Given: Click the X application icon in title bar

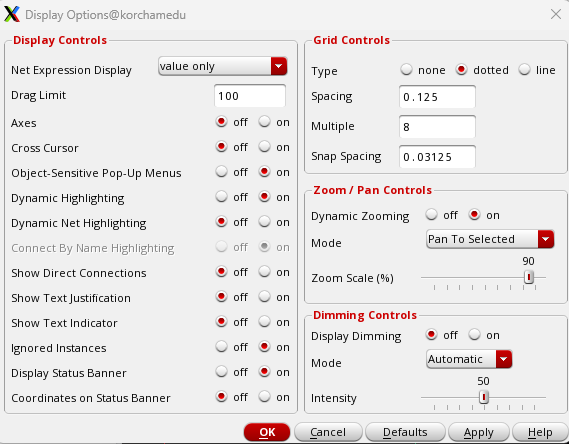Looking at the screenshot, I should (x=12, y=15).
